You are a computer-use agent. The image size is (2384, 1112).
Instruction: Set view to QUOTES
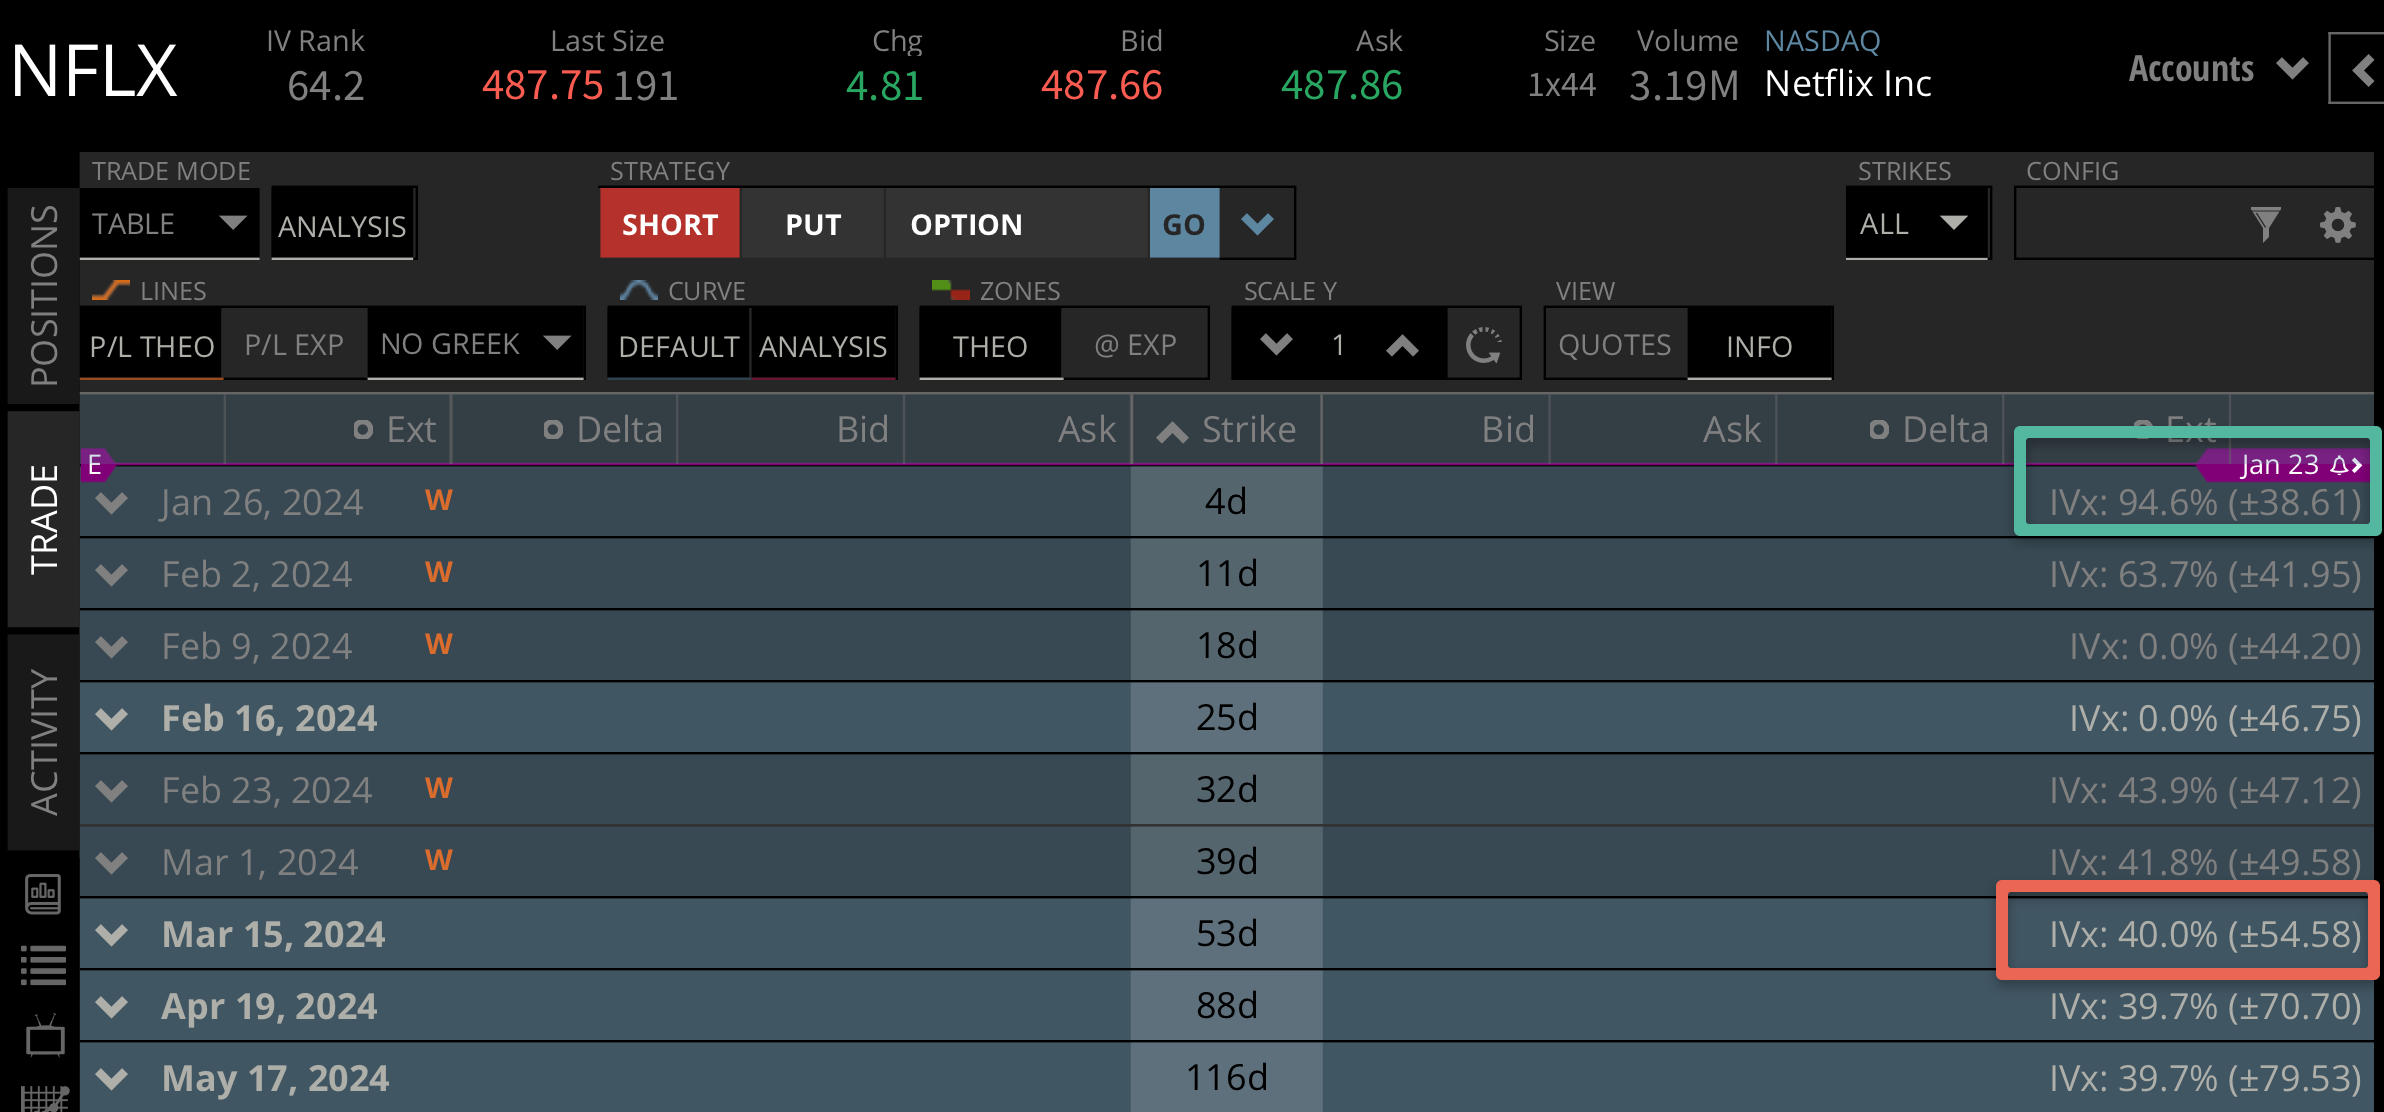(x=1614, y=344)
